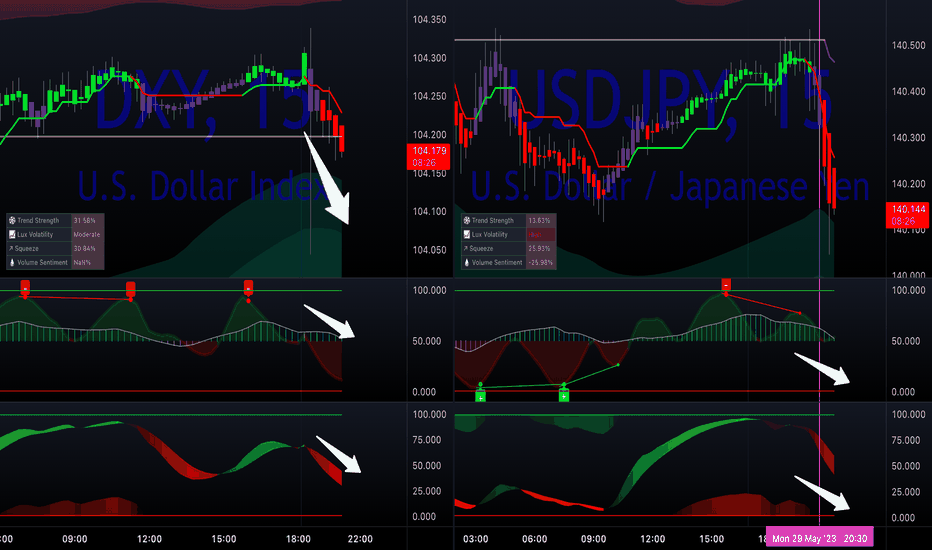Select the grey horizontal line atop USDJPY chart
The image size is (932, 550).
[640, 40]
